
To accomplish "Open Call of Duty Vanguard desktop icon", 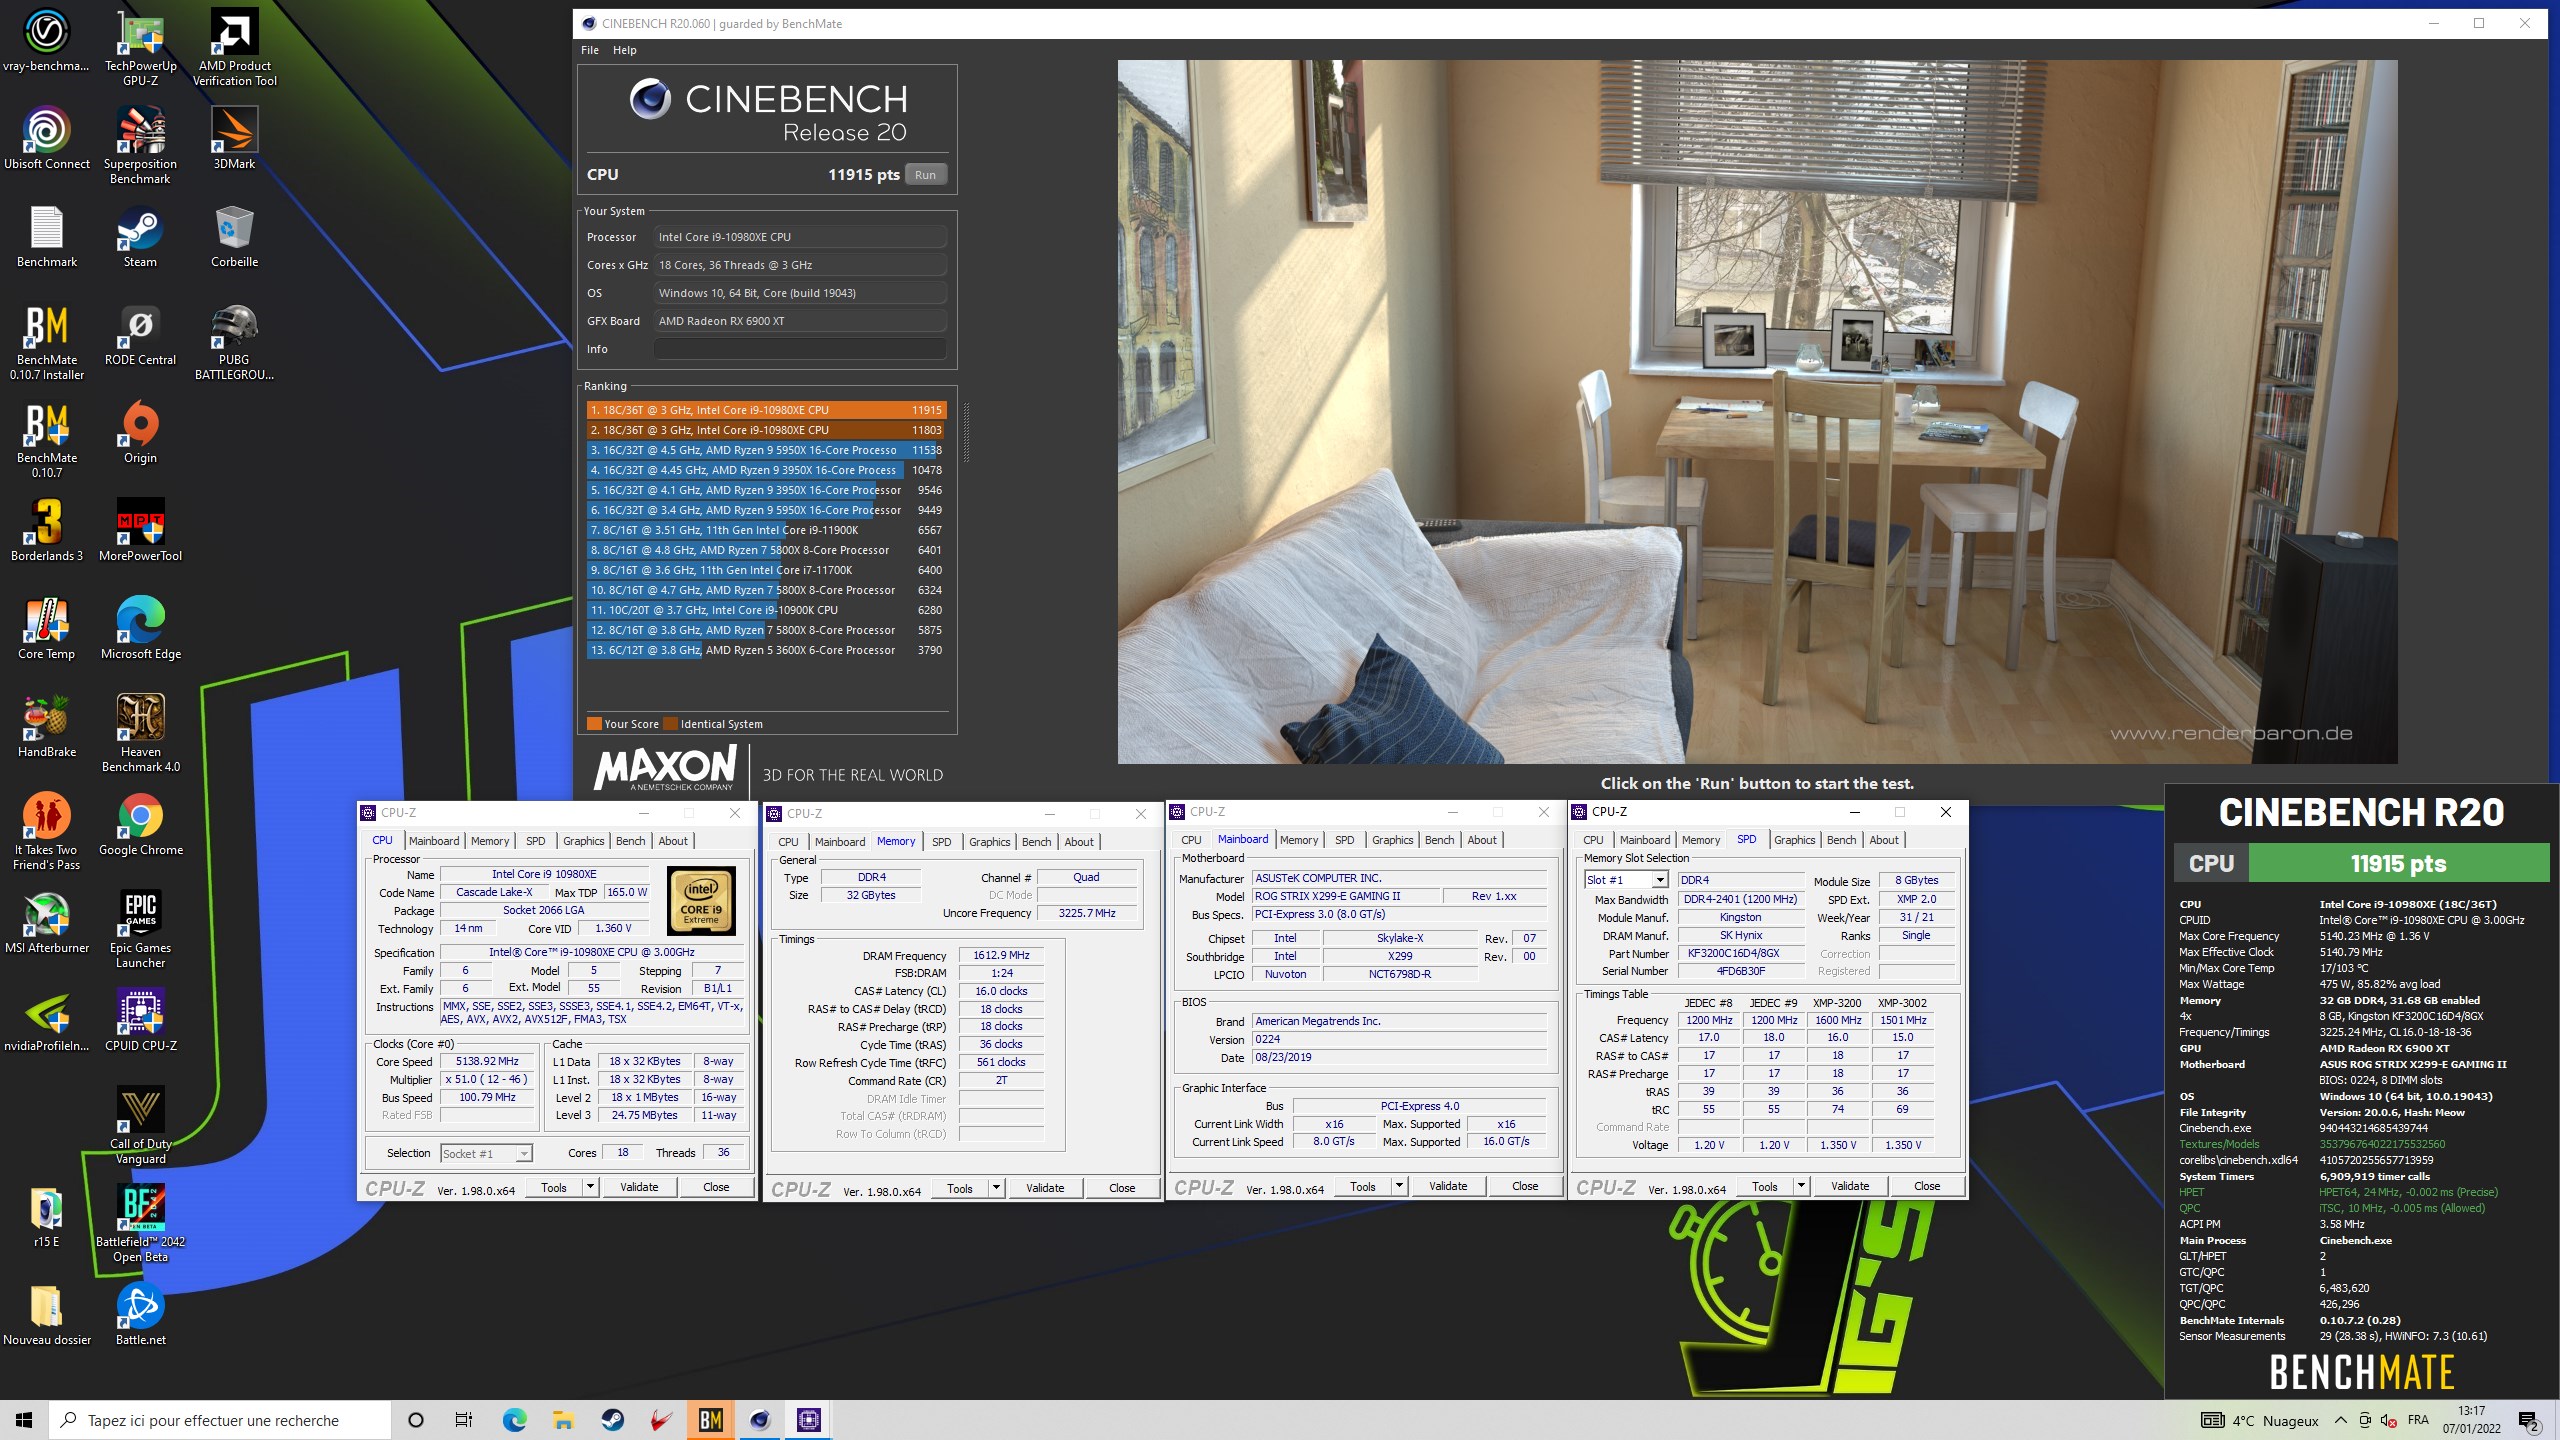I will click(140, 1125).
